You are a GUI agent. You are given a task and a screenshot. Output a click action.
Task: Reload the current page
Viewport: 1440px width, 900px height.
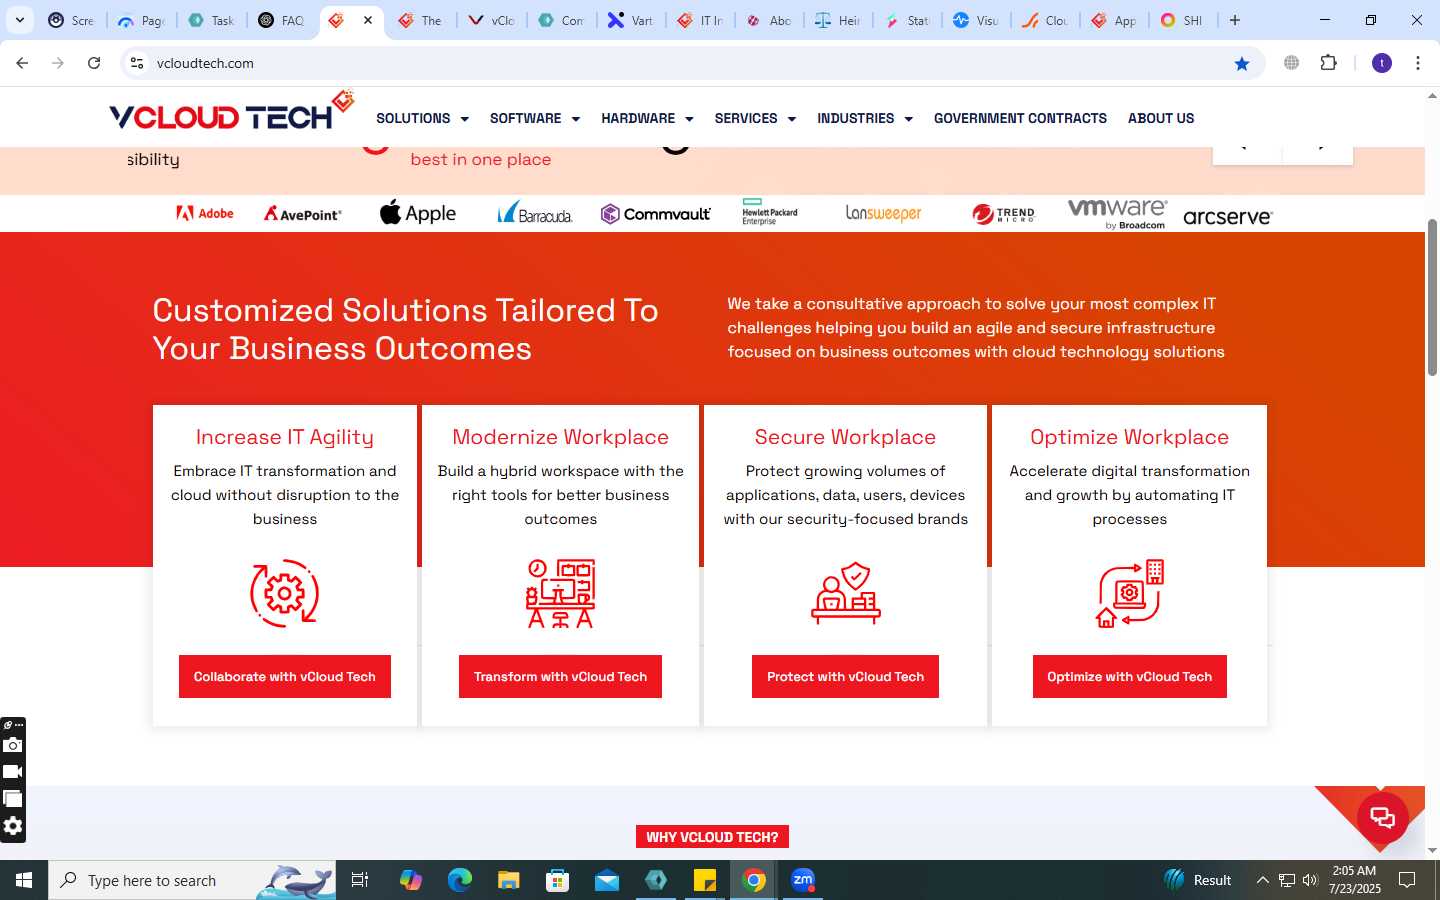click(94, 63)
